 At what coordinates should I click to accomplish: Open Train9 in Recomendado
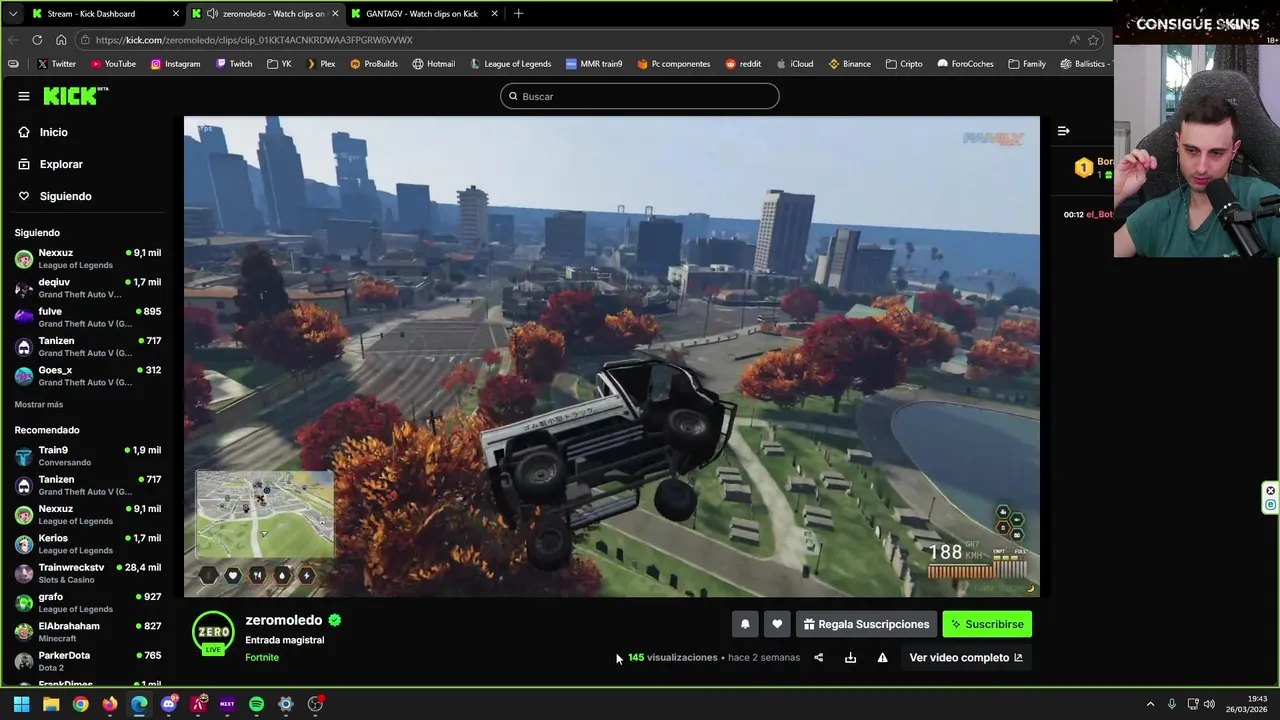pyautogui.click(x=88, y=456)
